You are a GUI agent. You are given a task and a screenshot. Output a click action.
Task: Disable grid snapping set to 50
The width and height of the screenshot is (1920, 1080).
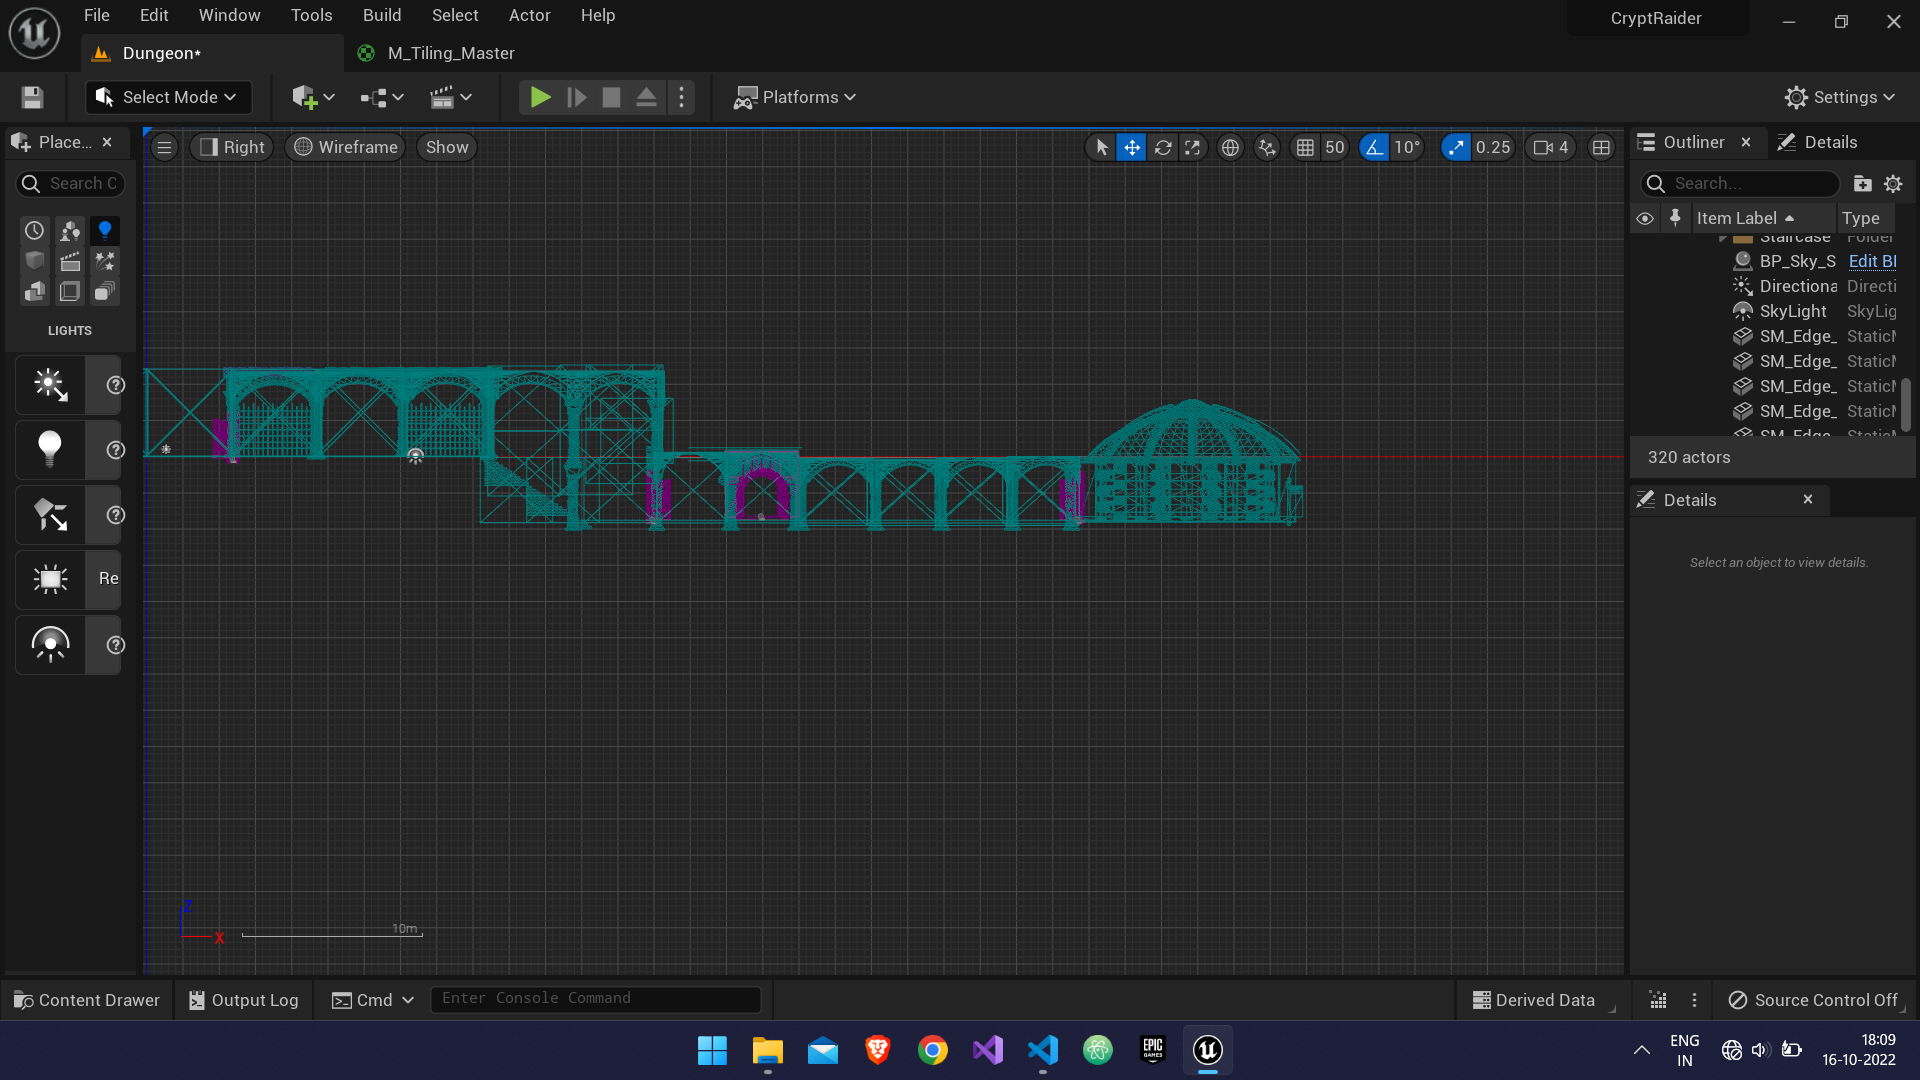pyautogui.click(x=1306, y=147)
